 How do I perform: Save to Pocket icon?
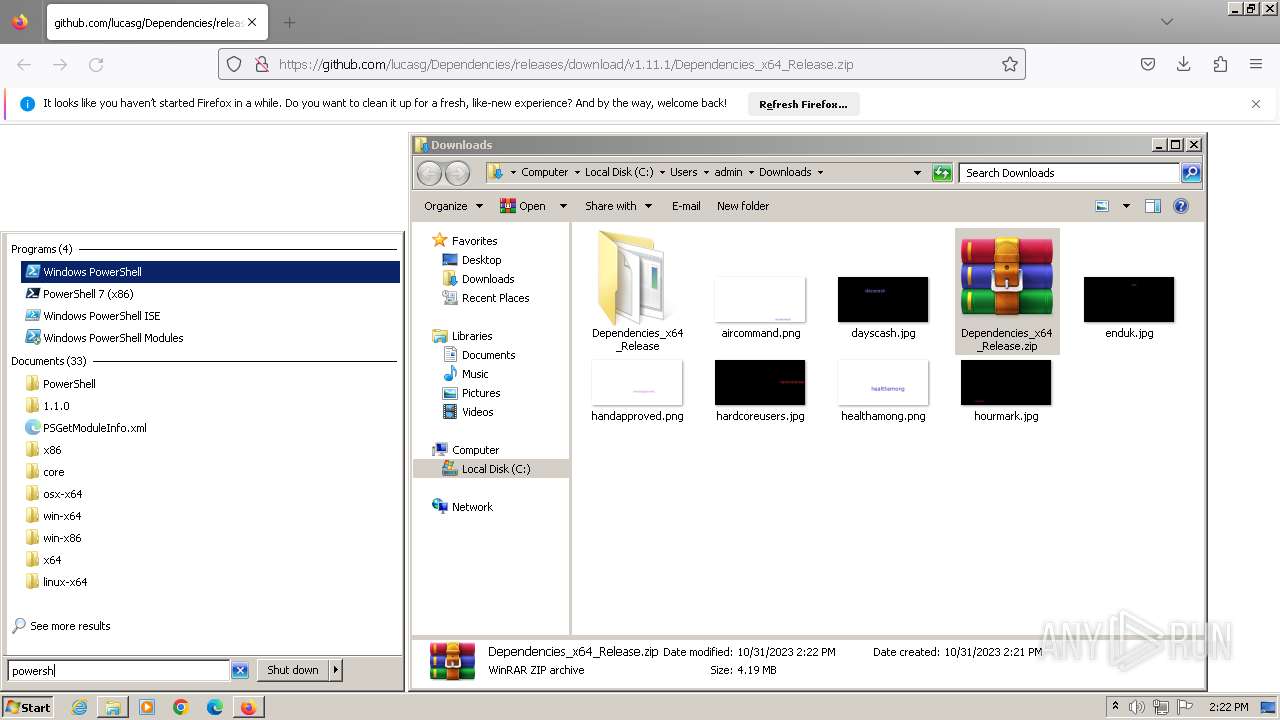tap(1148, 64)
